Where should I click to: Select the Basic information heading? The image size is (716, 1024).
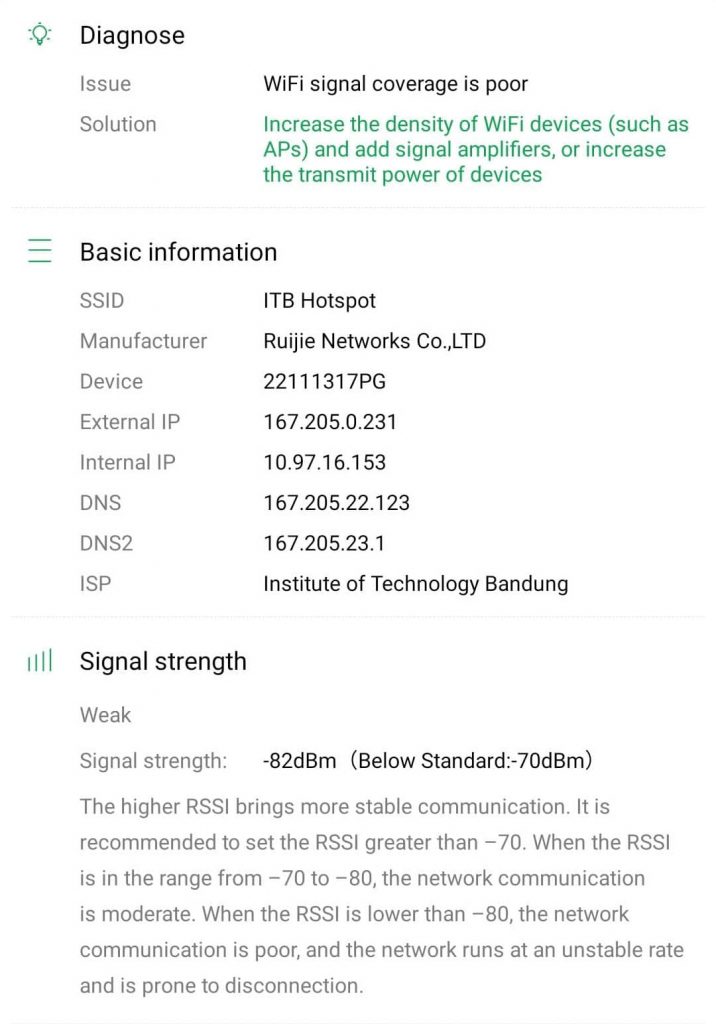pyautogui.click(x=178, y=252)
